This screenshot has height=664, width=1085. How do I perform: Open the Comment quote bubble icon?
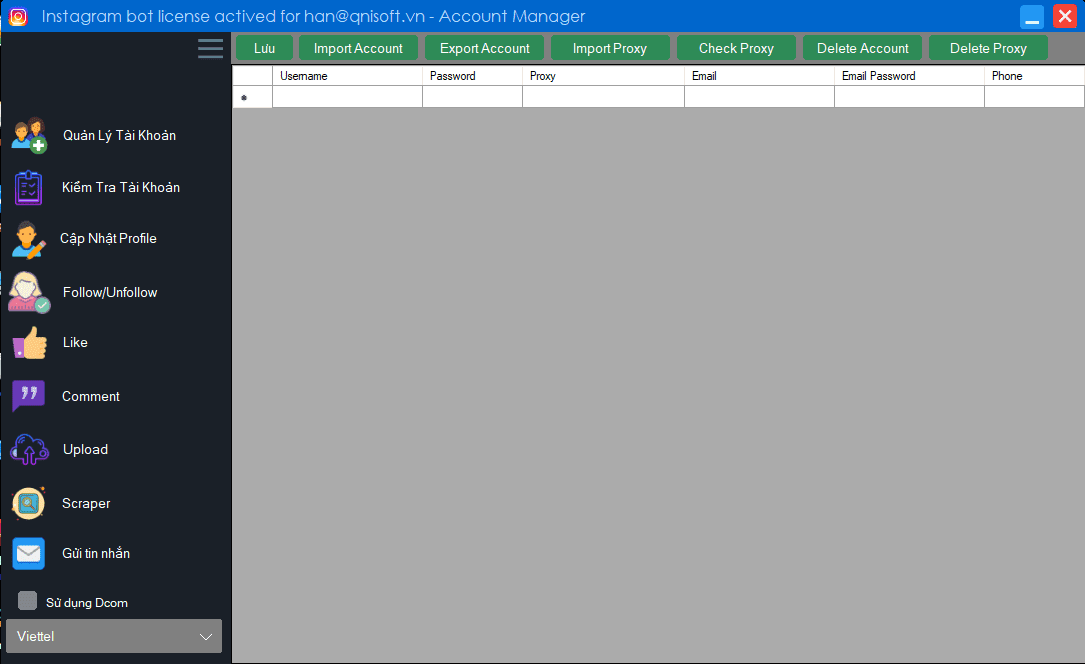coord(28,396)
